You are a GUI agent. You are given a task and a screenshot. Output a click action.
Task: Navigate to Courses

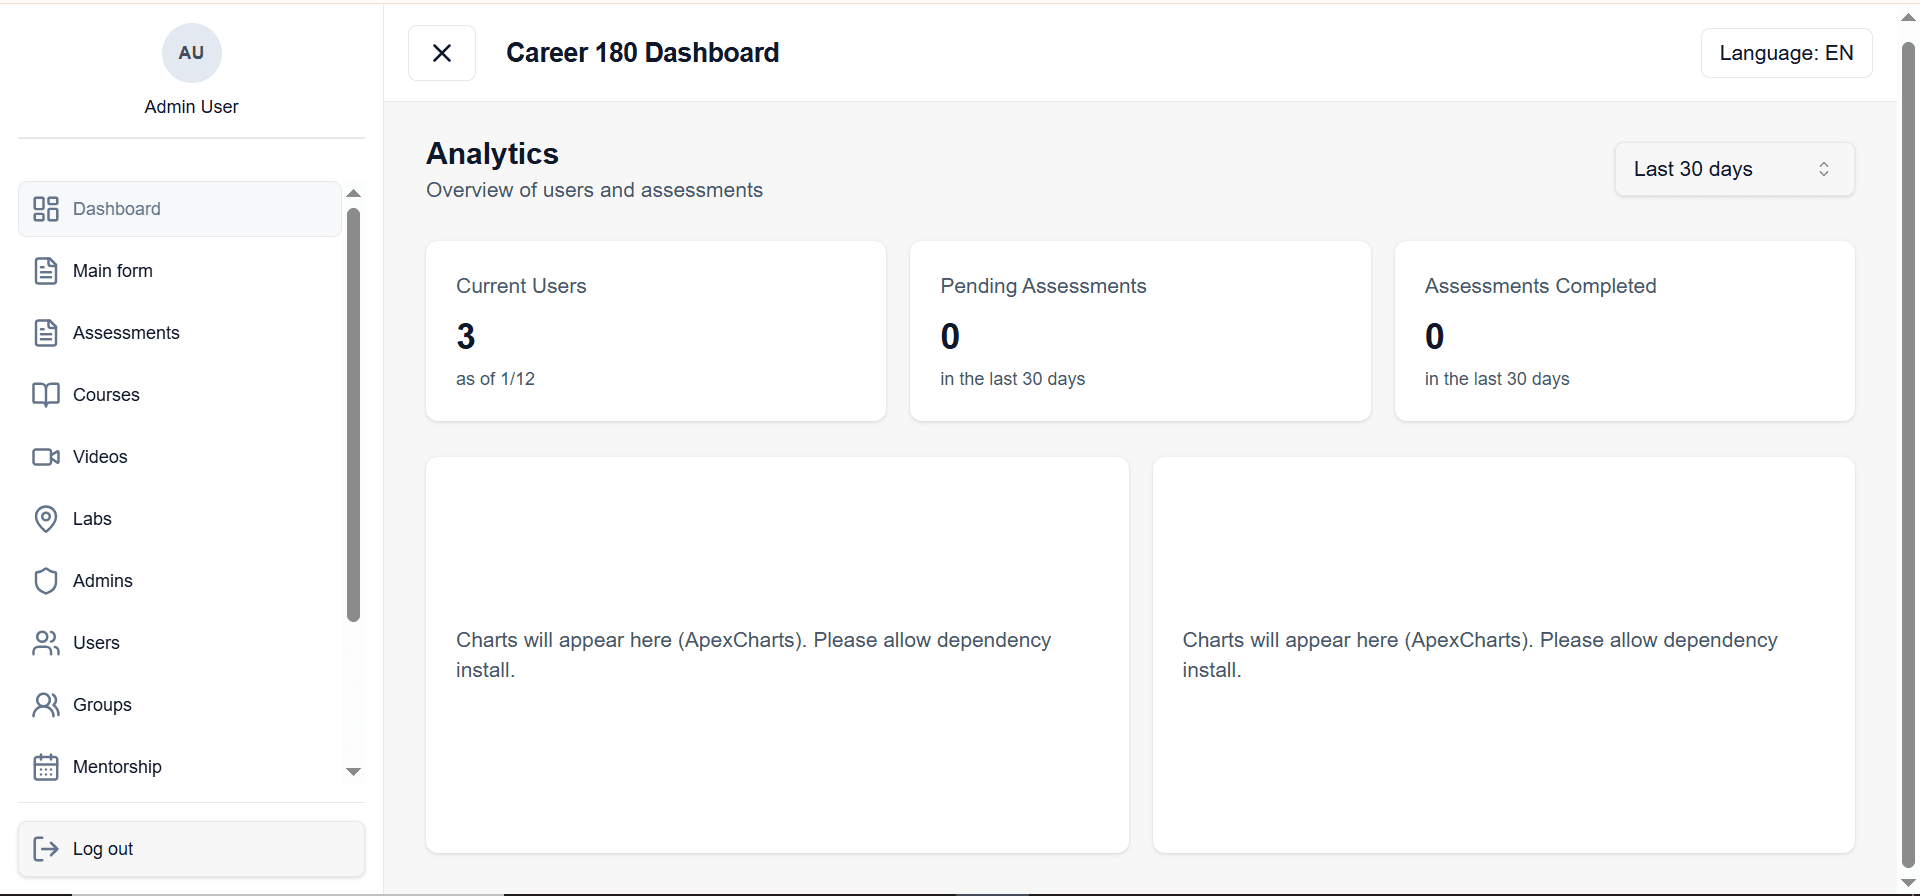coord(180,395)
